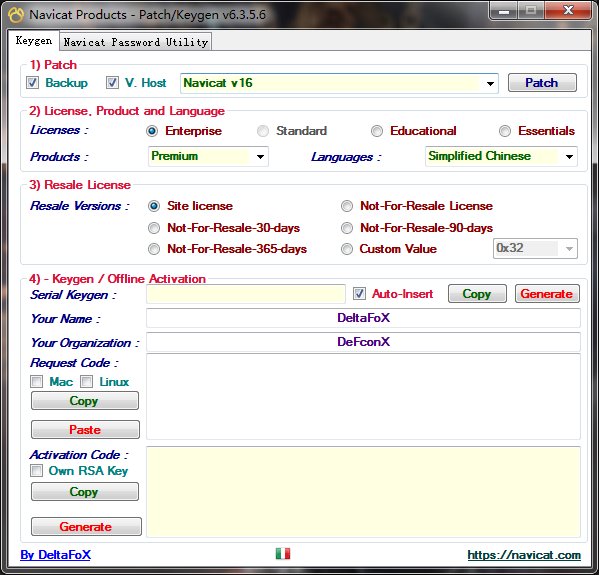Click Copy button under Request Code
Image resolution: width=599 pixels, height=575 pixels.
point(85,400)
